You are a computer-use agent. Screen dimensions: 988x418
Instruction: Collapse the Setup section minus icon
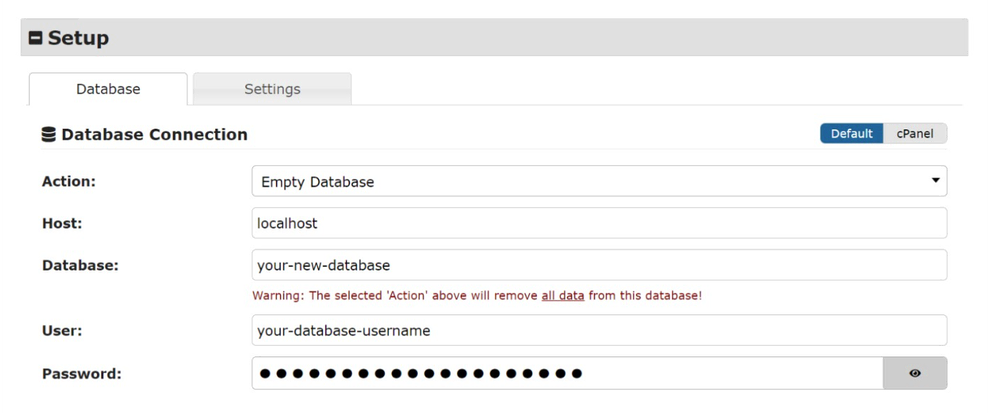(x=35, y=39)
